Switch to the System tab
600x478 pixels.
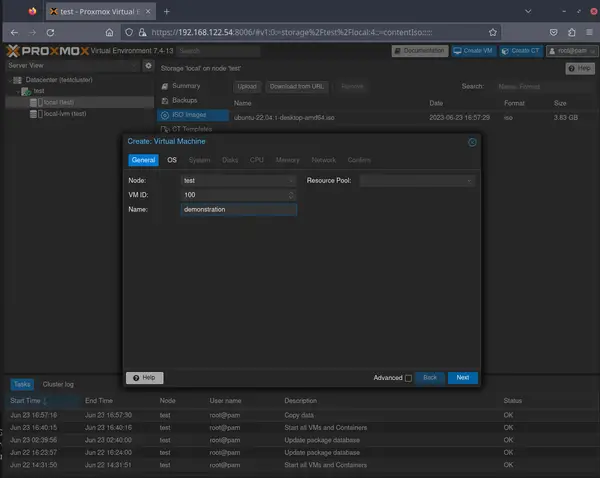click(199, 160)
